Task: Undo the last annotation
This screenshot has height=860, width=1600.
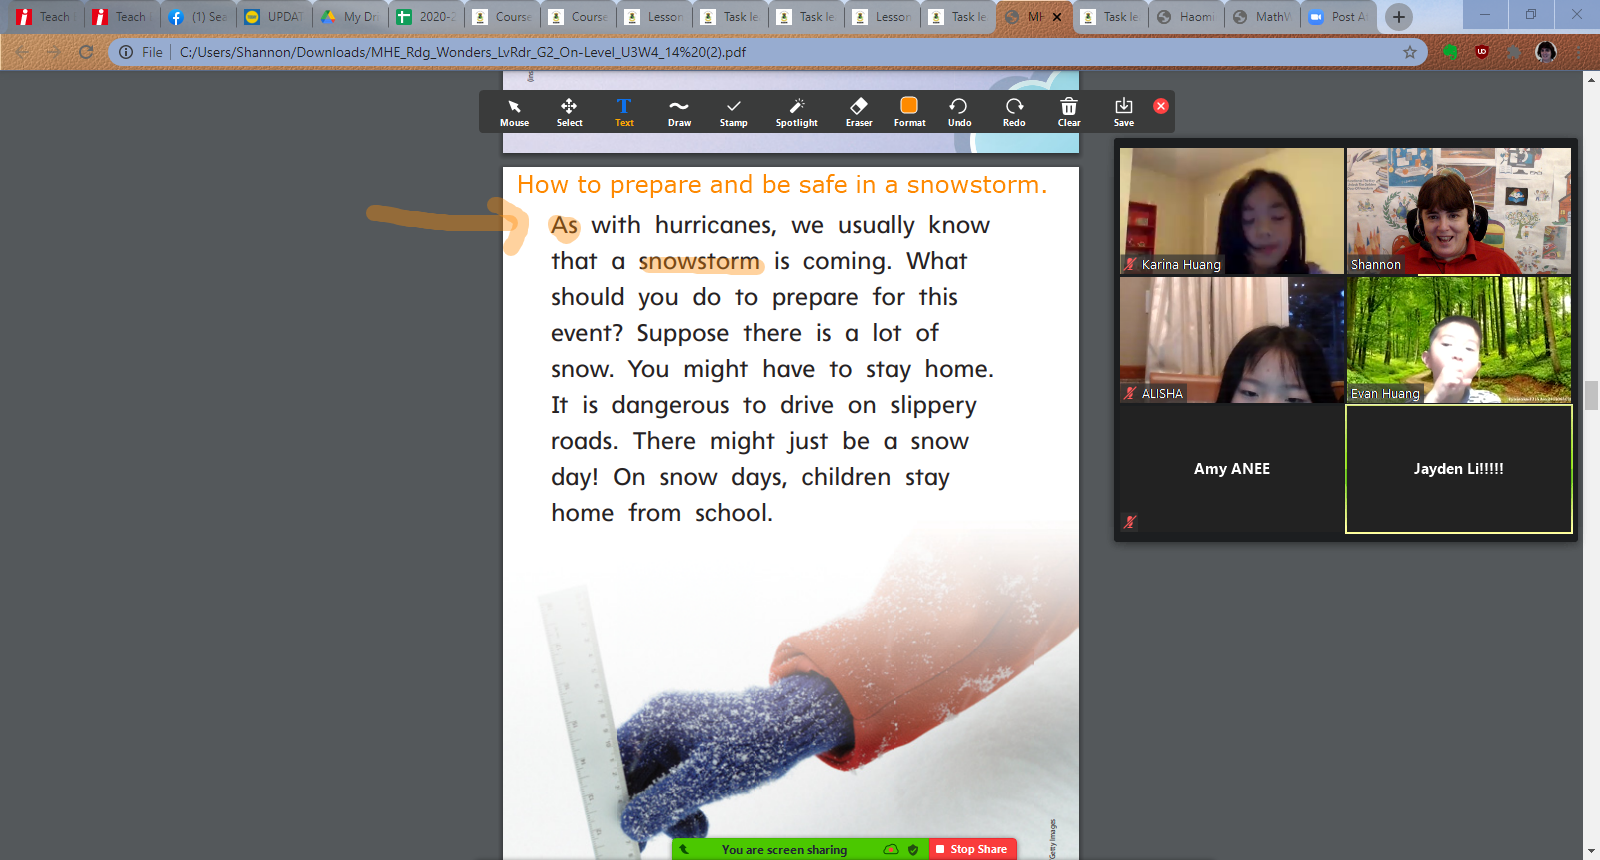Action: click(959, 112)
